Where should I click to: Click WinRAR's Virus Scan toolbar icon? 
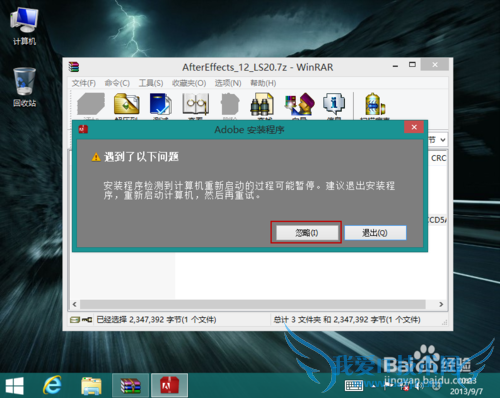375,105
